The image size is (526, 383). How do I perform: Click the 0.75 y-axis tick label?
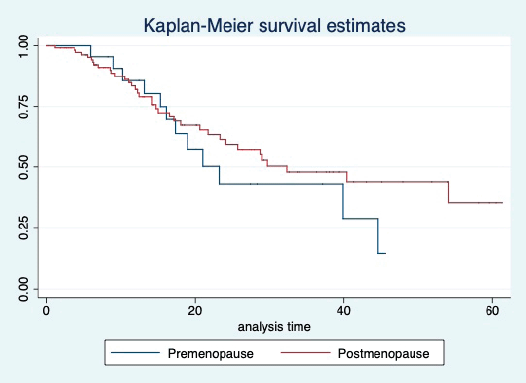point(24,107)
